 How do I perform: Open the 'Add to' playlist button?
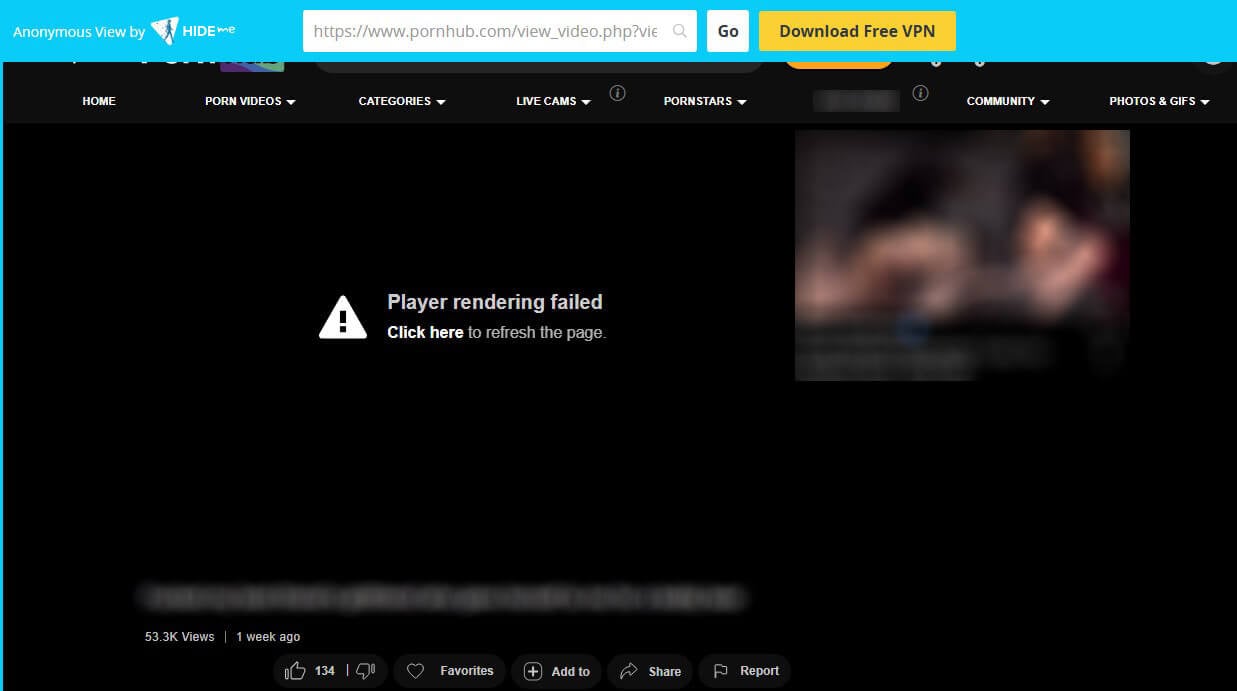coord(557,671)
